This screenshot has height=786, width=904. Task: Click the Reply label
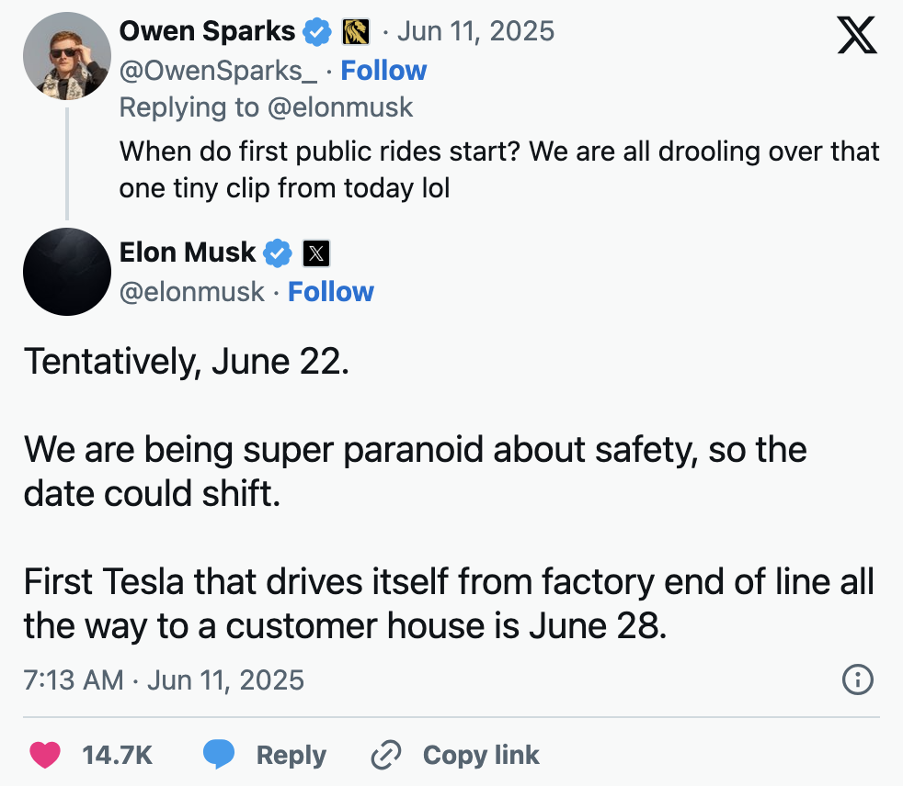tap(291, 755)
